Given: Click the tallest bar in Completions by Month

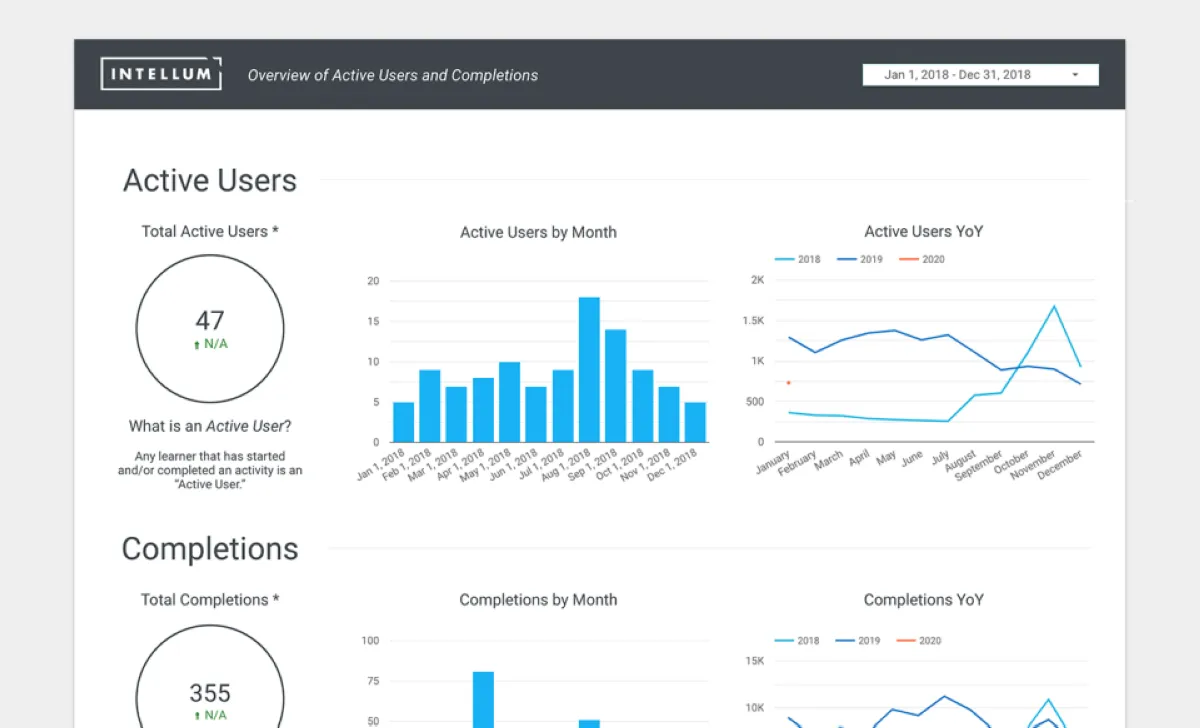Looking at the screenshot, I should tap(483, 699).
